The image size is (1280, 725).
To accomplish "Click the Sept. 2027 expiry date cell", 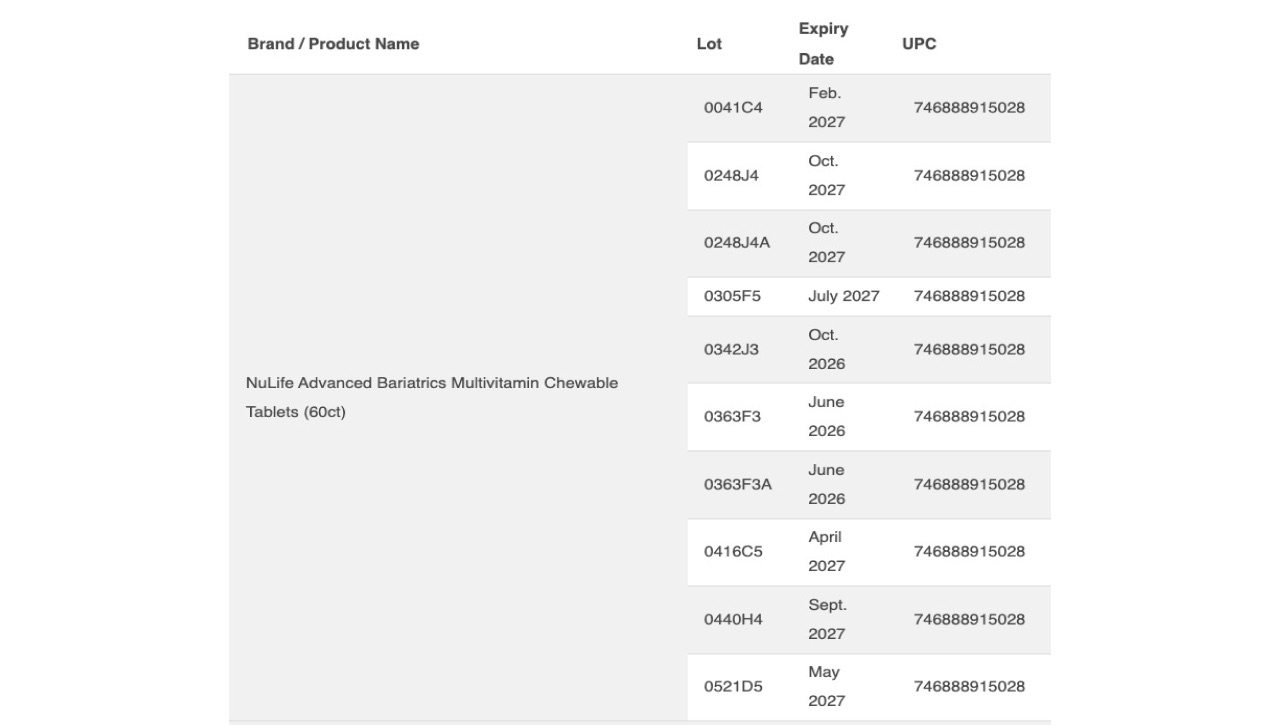I will 828,620.
